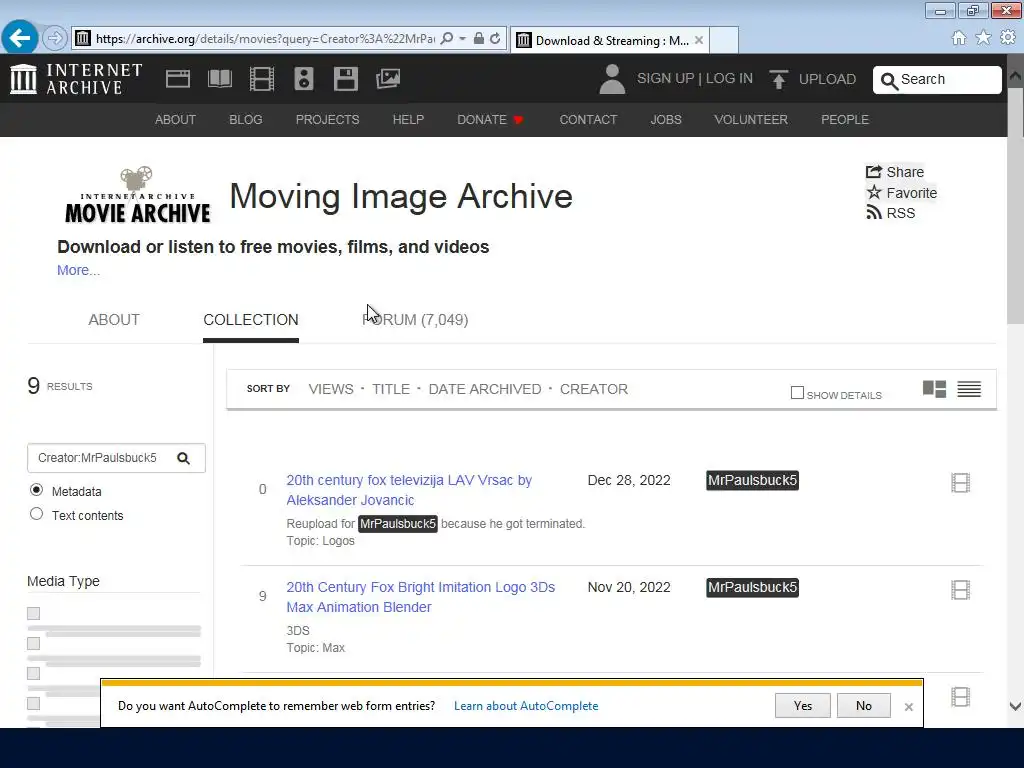Select the Metadata radio button
Viewport: 1024px width, 768px height.
37,490
